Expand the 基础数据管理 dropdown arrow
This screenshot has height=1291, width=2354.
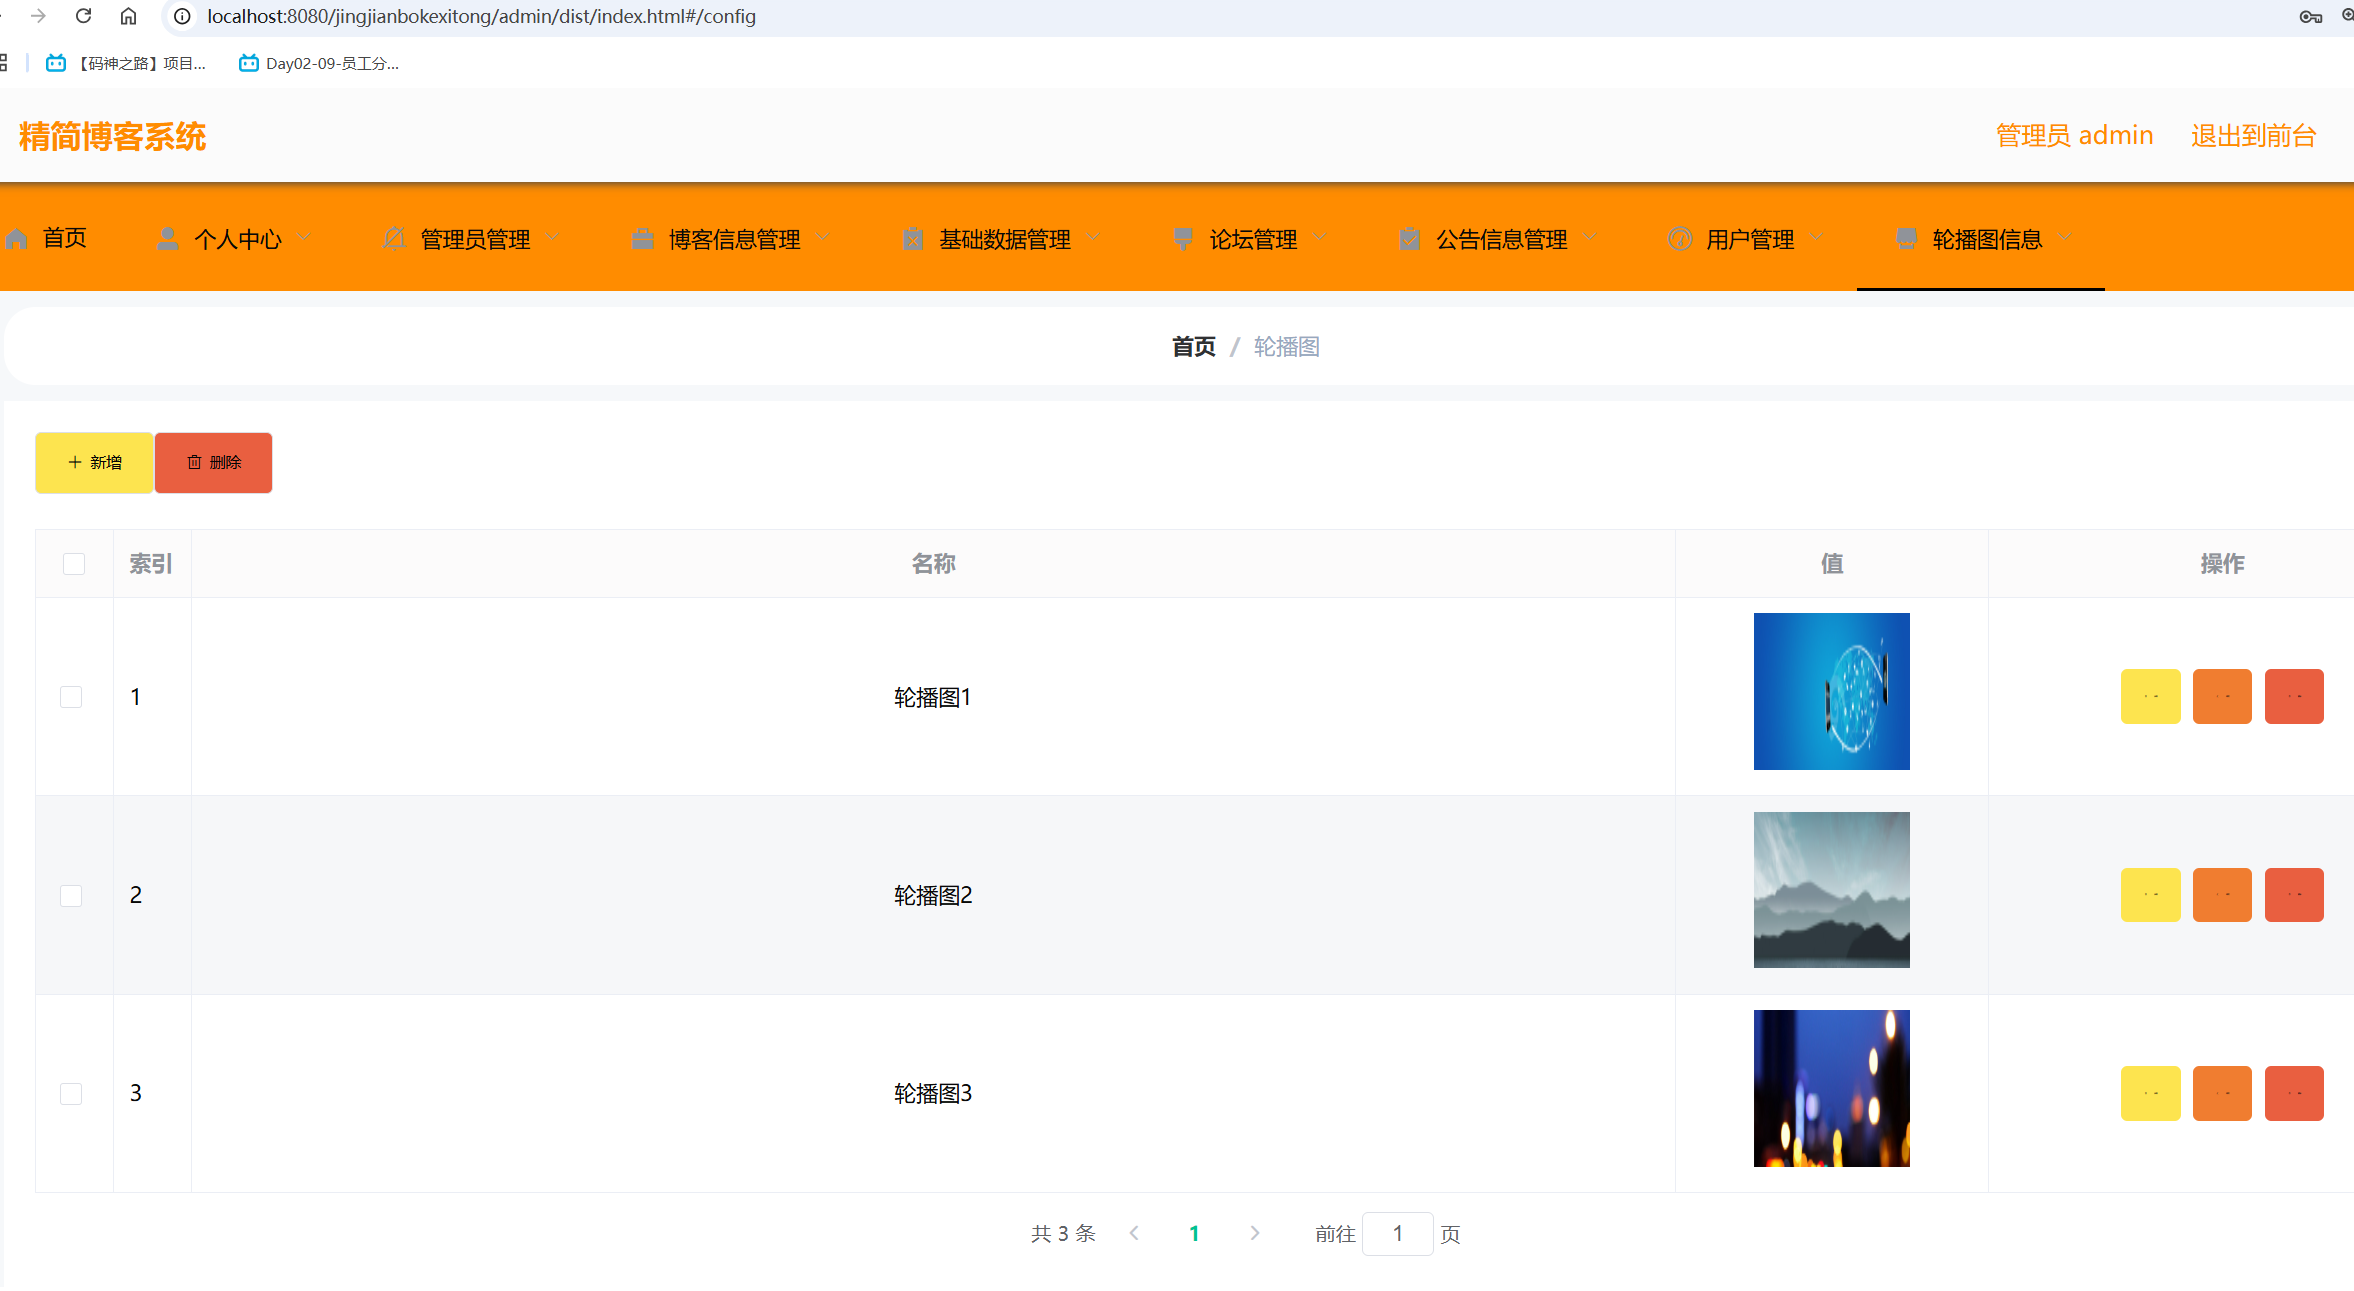1093,238
